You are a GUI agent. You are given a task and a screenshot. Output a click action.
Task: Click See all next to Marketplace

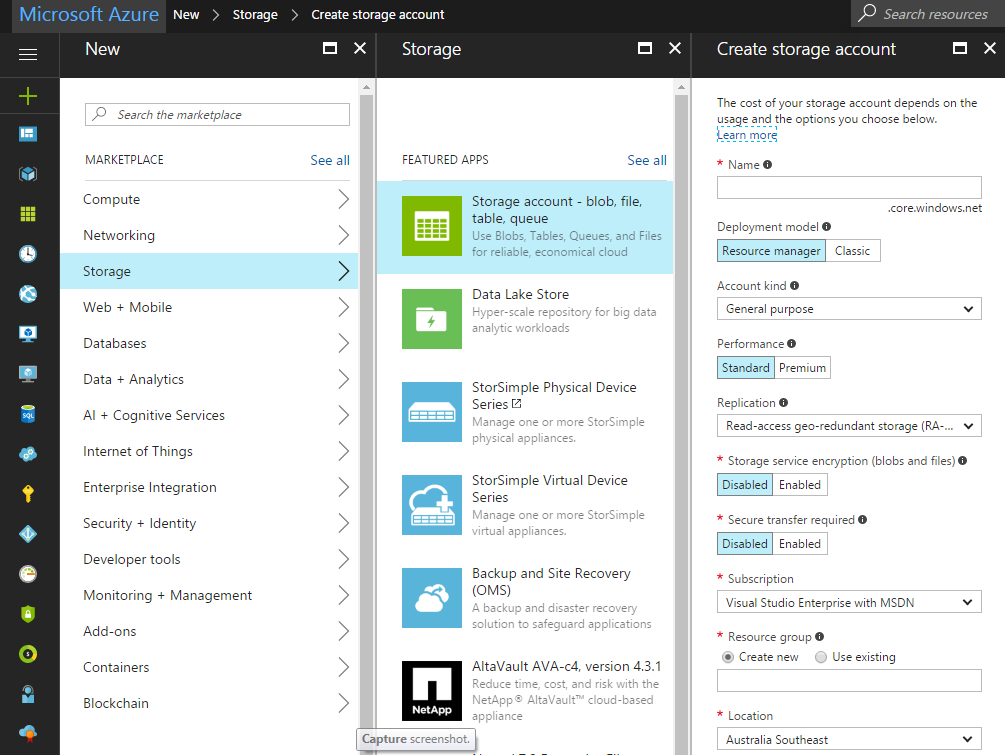[x=330, y=160]
